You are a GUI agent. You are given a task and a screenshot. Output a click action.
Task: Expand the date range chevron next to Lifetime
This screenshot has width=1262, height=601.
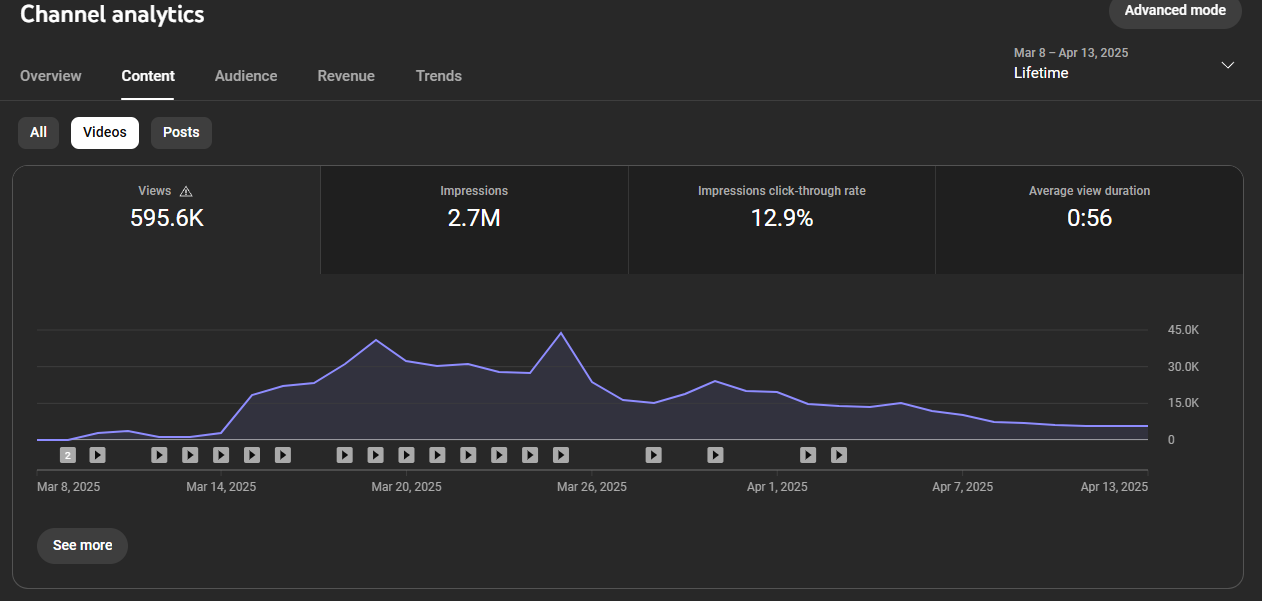tap(1228, 65)
